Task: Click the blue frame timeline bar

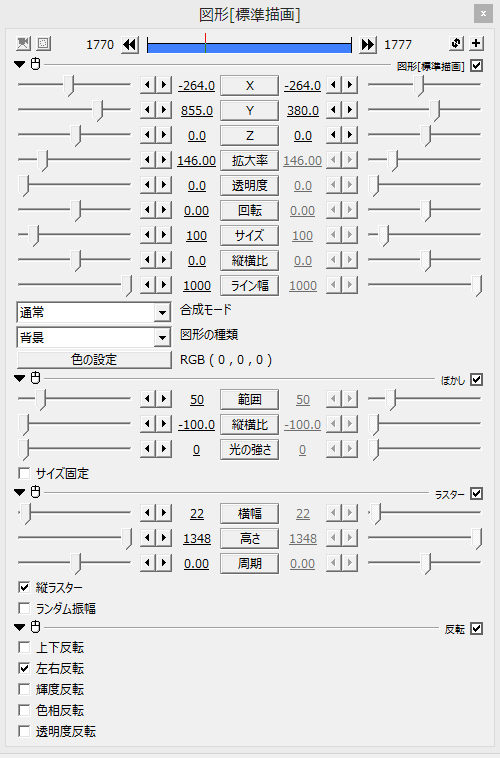Action: 249,47
